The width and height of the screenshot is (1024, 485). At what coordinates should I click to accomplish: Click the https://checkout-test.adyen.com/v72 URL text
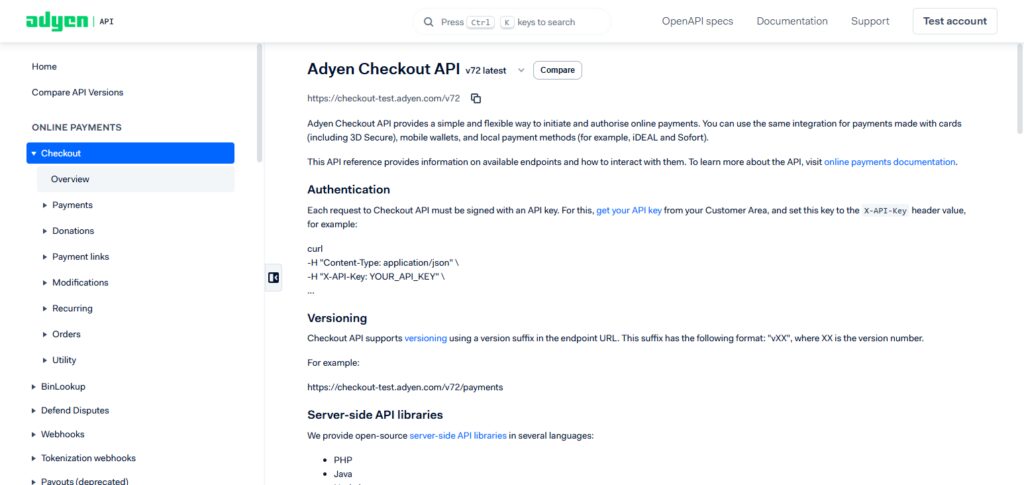(x=383, y=99)
